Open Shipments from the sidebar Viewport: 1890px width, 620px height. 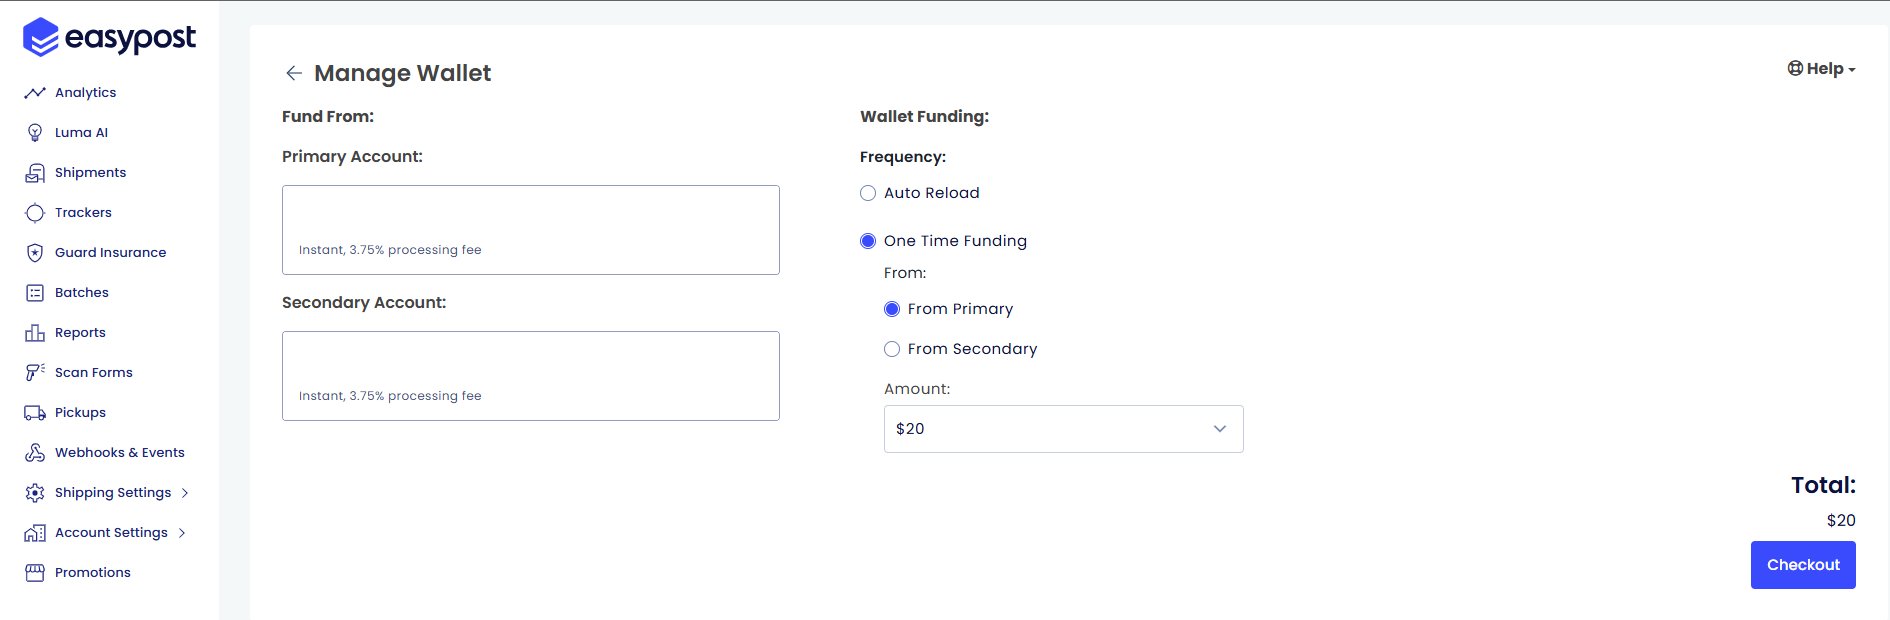[91, 172]
